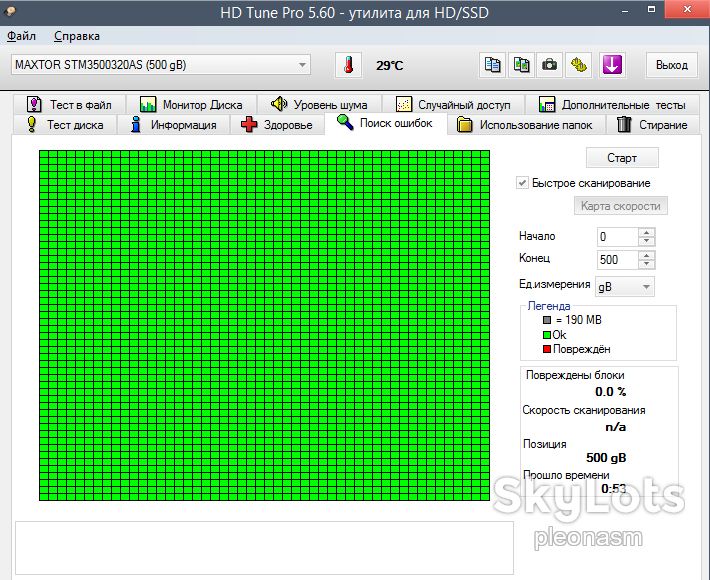Click the Старт button
Image resolution: width=710 pixels, height=580 pixels.
point(622,158)
